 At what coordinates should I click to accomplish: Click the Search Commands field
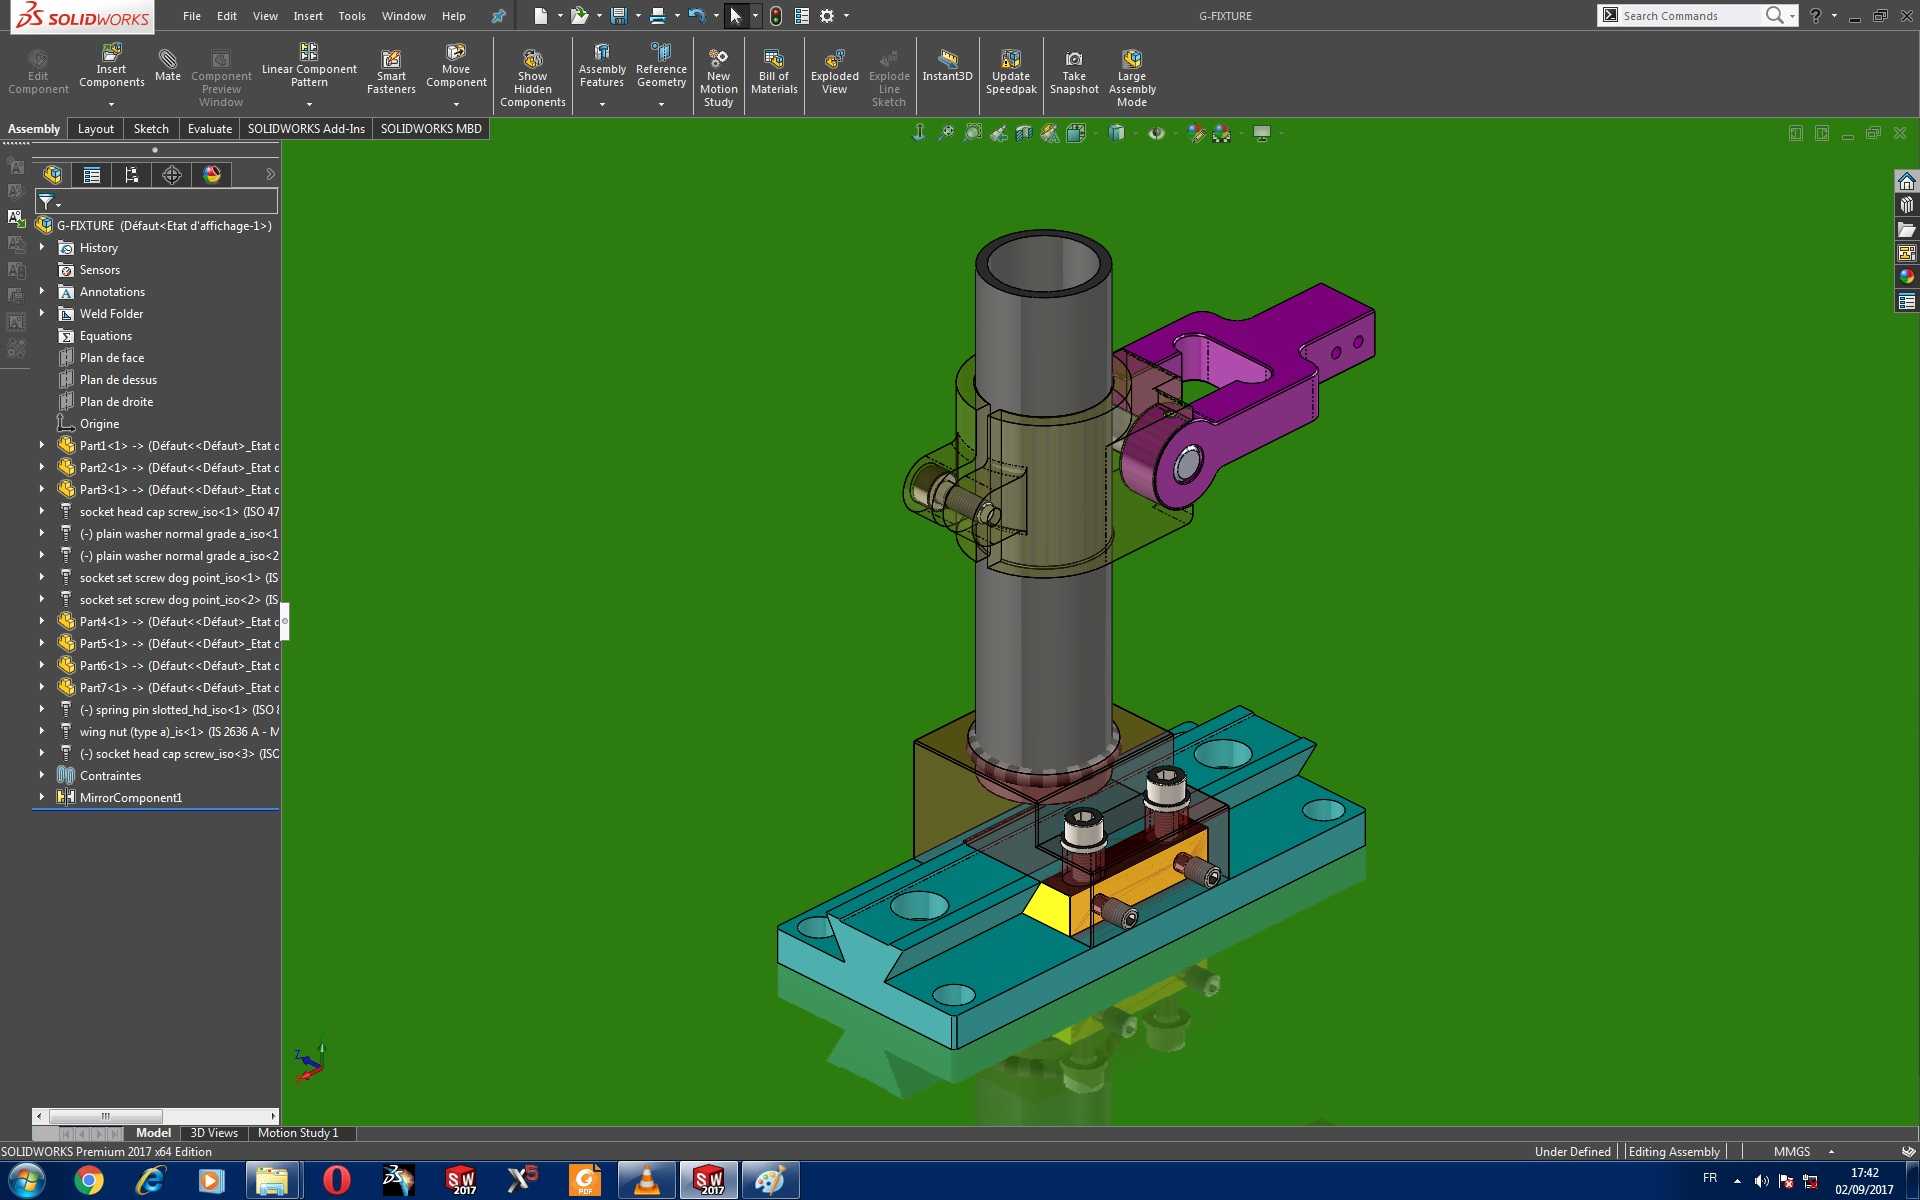pos(1685,16)
